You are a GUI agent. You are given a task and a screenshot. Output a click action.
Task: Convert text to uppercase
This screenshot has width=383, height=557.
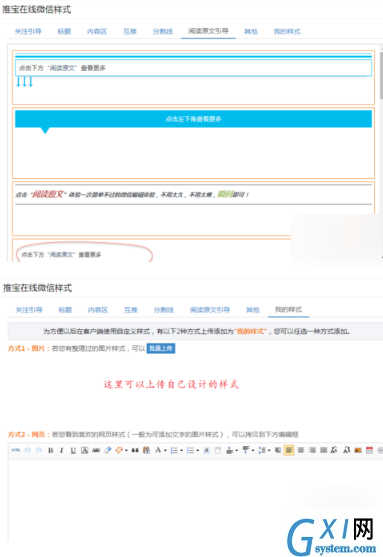tap(334, 450)
